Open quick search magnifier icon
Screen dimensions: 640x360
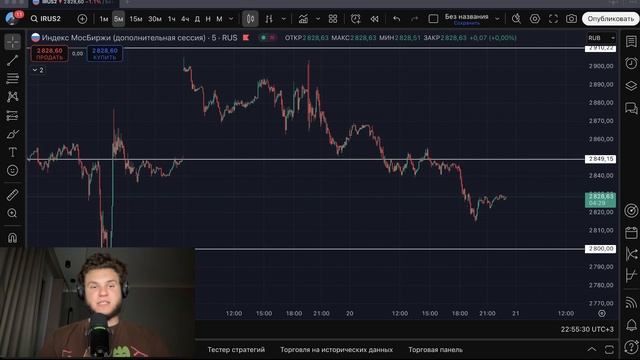pos(516,19)
